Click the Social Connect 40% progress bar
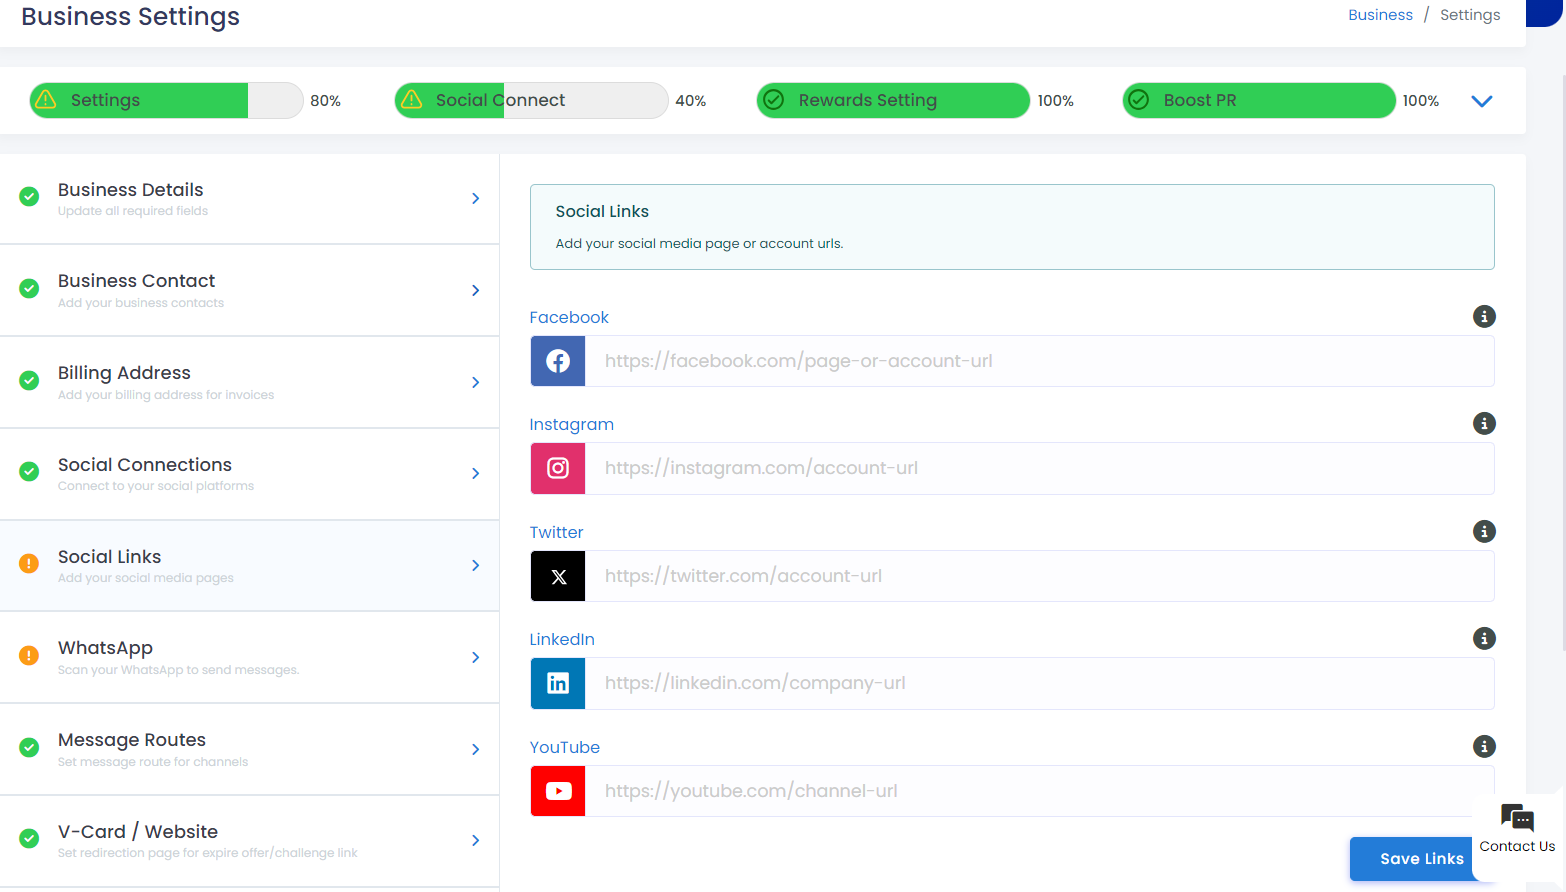The height and width of the screenshot is (892, 1566). click(x=531, y=100)
